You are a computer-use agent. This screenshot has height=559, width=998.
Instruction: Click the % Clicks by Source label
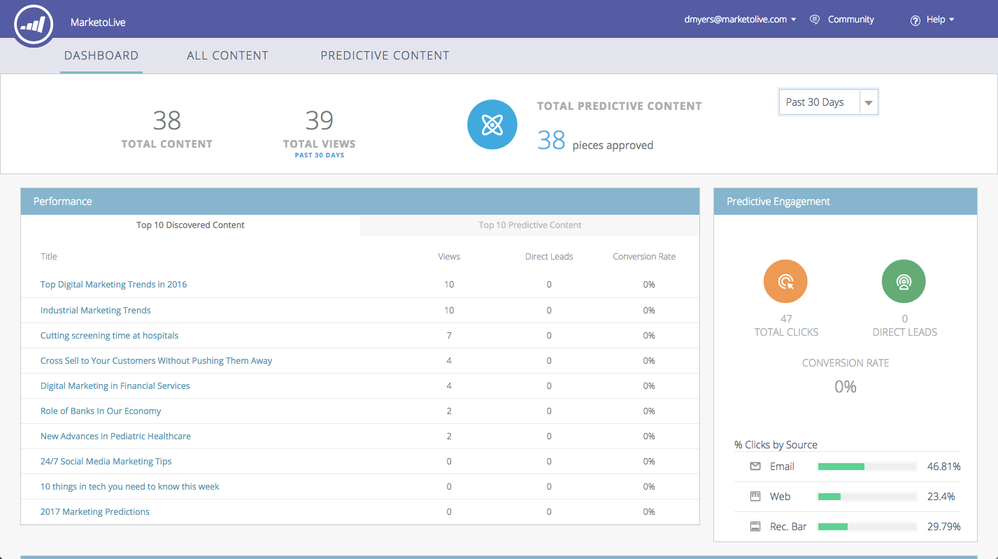click(775, 444)
